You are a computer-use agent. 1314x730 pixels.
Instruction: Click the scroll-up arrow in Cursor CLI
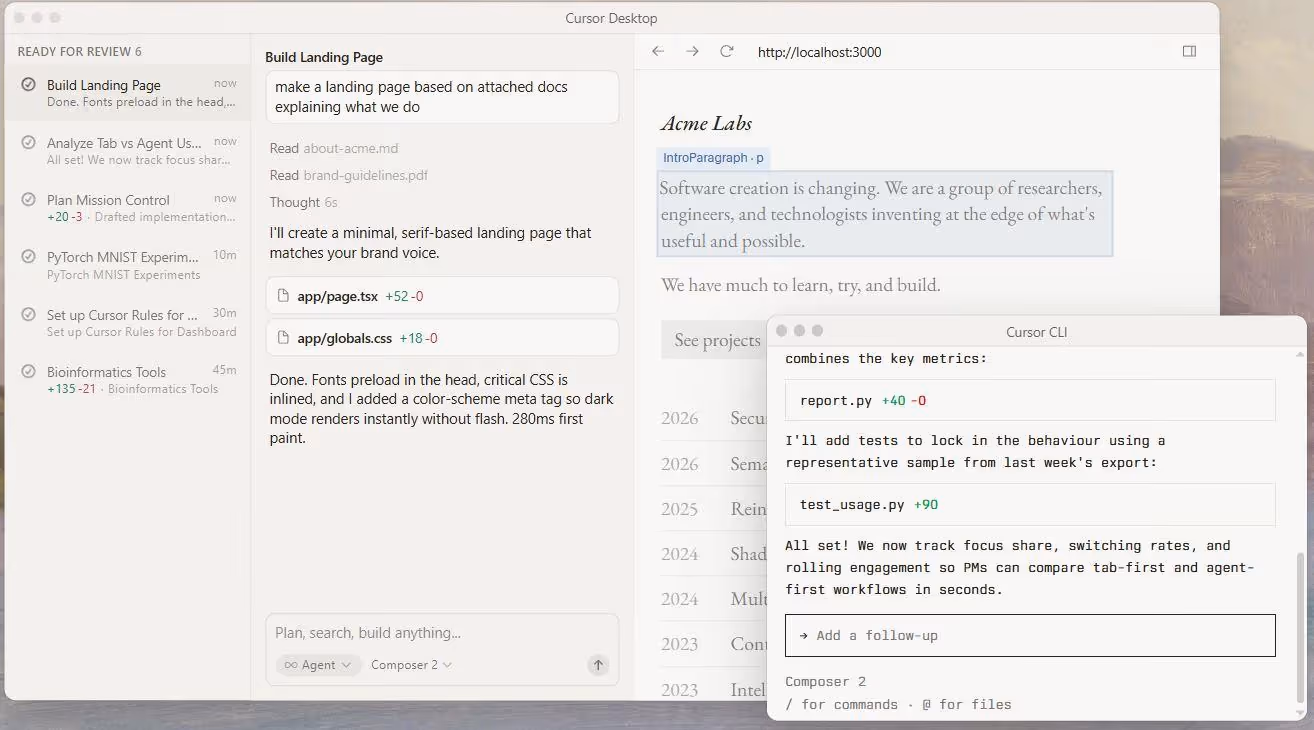(1300, 353)
